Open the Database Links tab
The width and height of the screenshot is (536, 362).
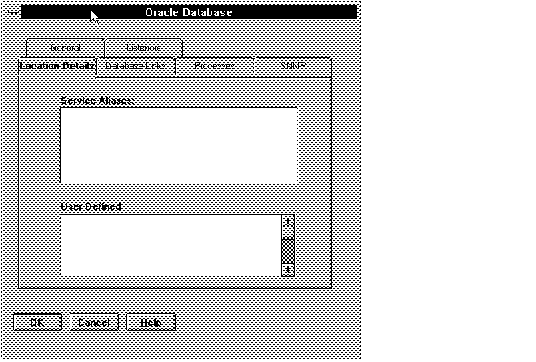tap(136, 66)
